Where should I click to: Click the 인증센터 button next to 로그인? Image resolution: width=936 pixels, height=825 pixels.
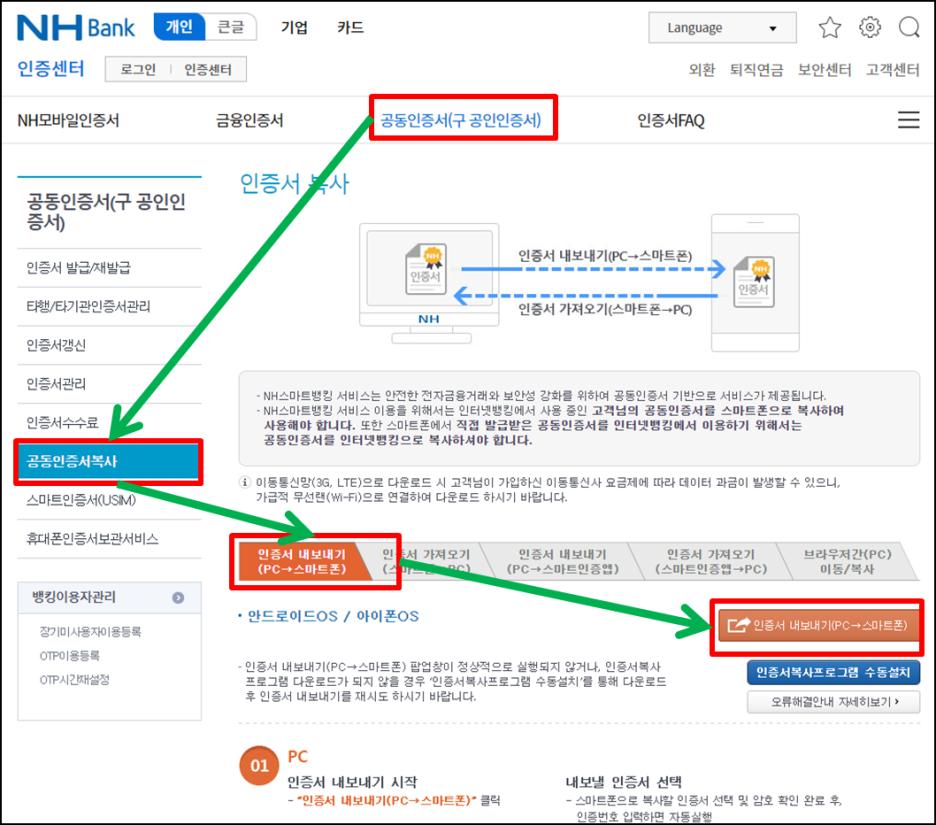[208, 69]
